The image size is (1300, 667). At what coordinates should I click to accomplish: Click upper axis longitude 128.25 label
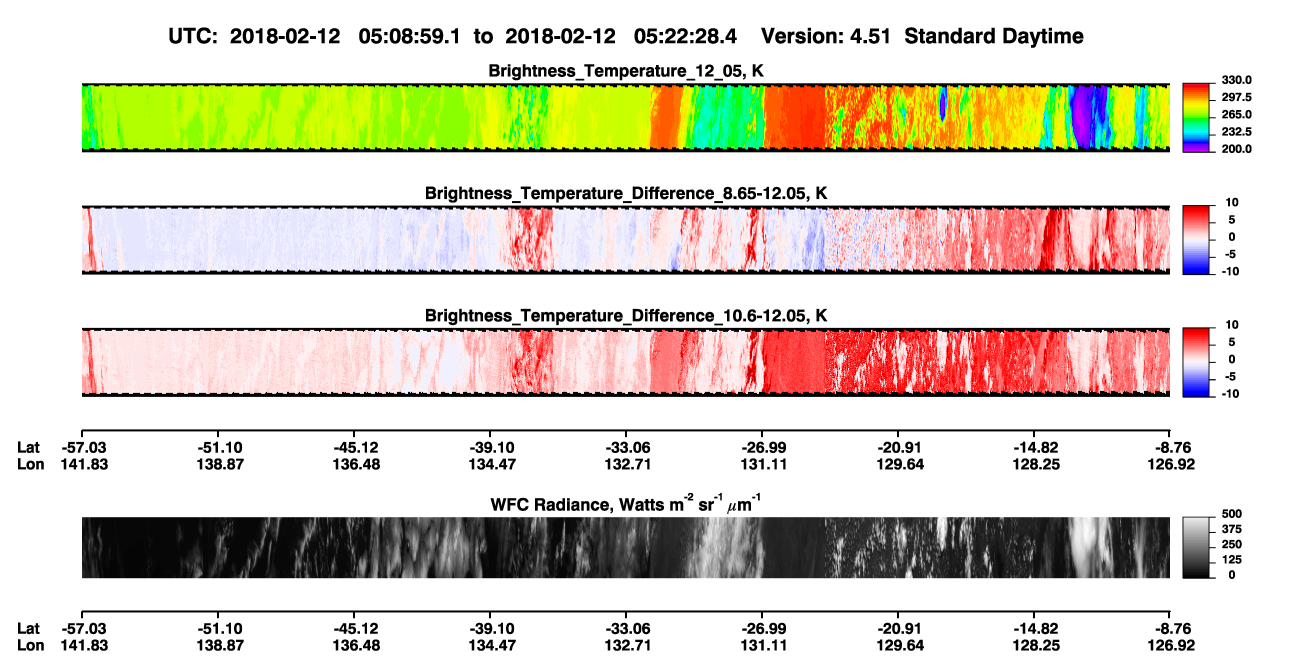pos(1035,464)
